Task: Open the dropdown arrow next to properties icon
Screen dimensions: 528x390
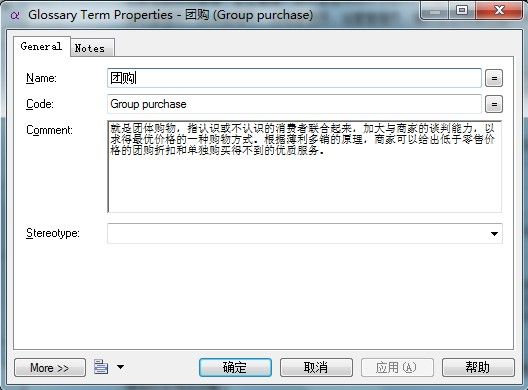Action: (120, 367)
